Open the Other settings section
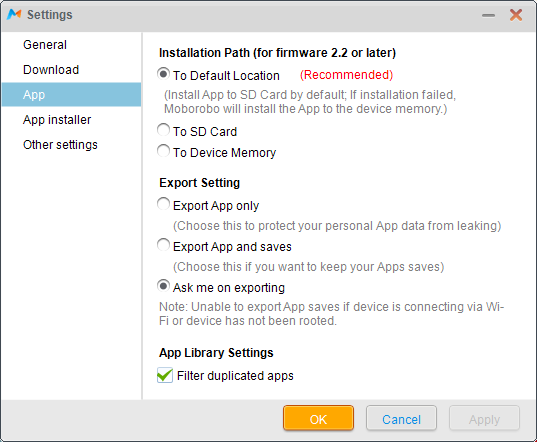This screenshot has height=442, width=537. pos(60,145)
